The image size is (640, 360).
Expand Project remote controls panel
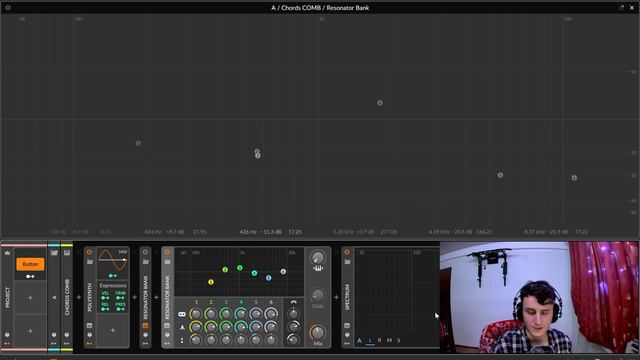pos(7,335)
